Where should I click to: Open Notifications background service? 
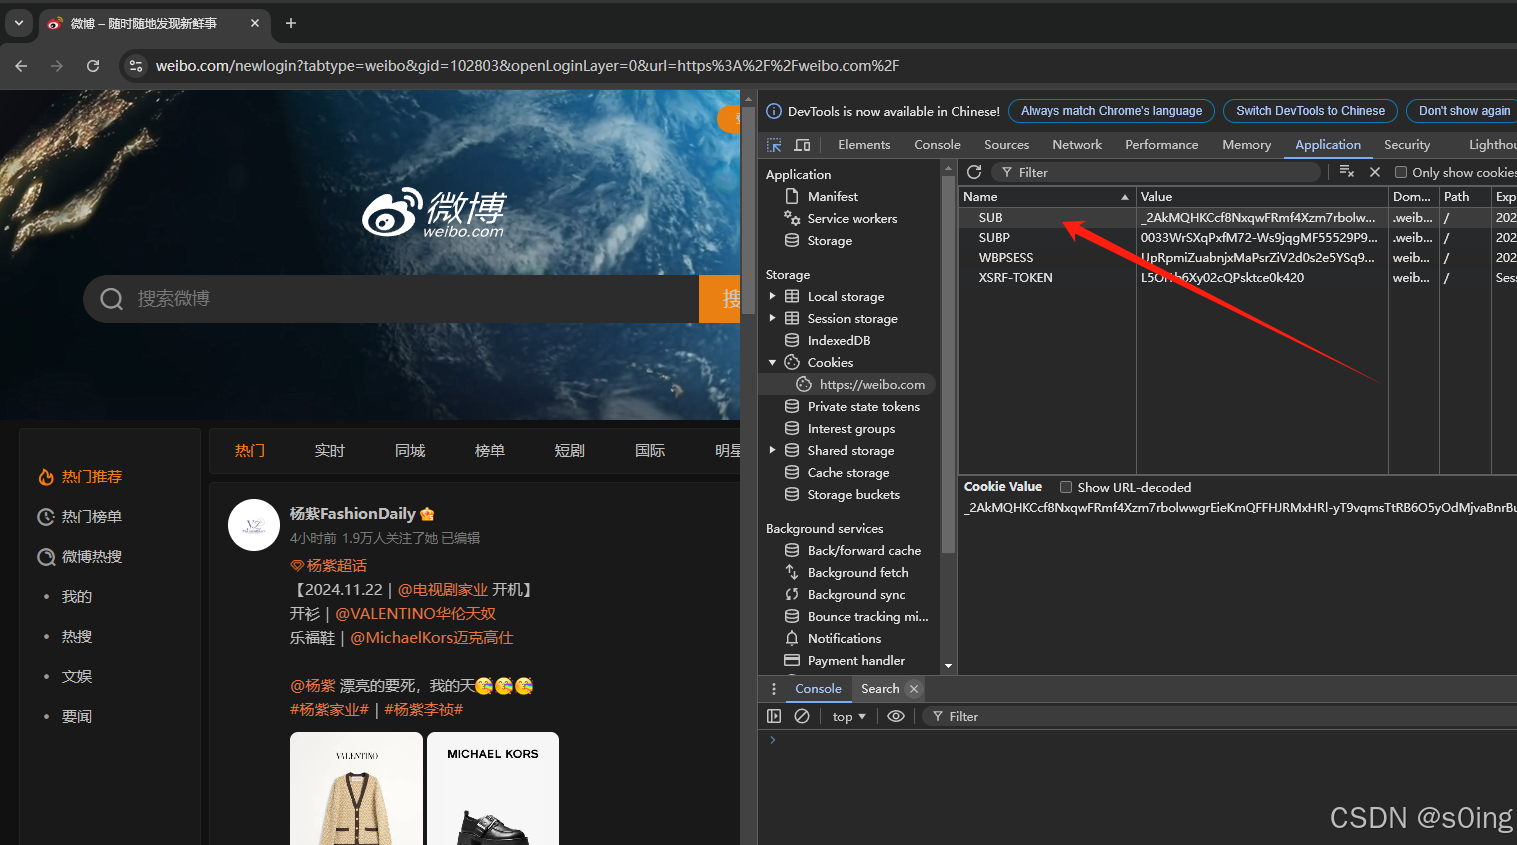click(x=844, y=639)
